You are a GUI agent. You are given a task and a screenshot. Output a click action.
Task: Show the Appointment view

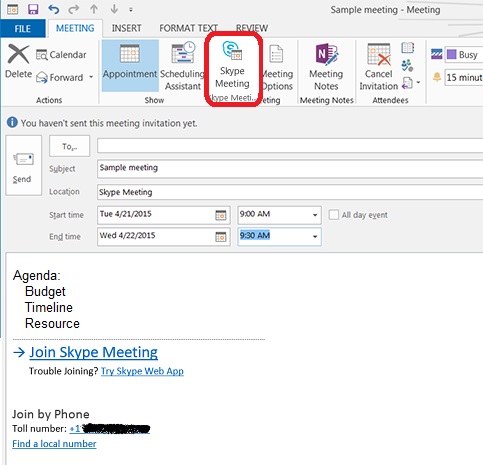coord(130,65)
